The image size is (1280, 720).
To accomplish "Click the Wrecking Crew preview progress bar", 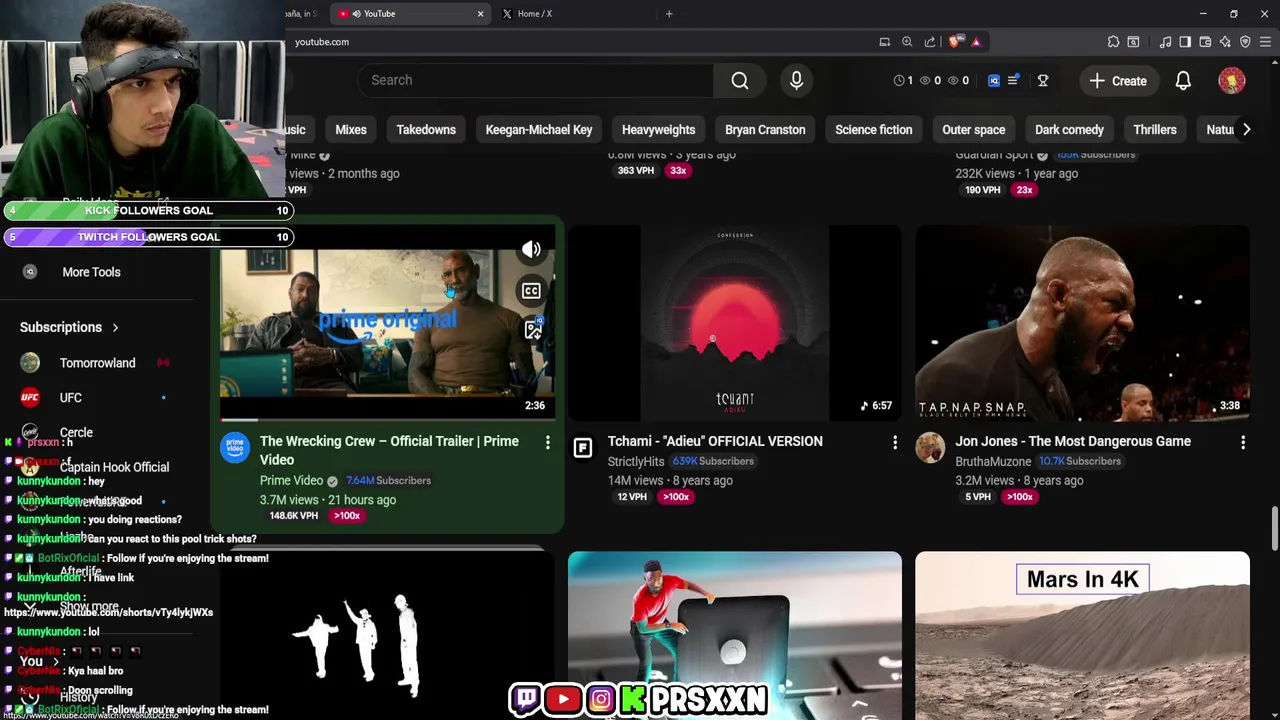I will (387, 420).
